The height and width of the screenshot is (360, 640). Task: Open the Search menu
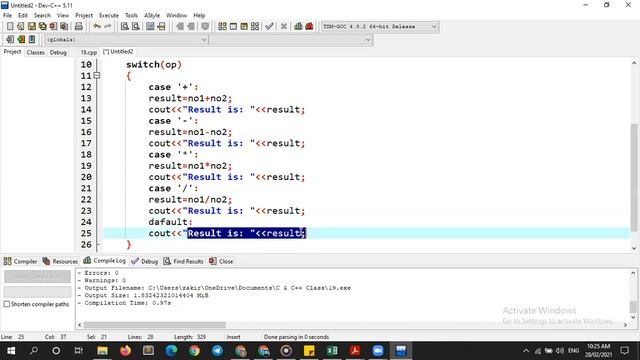[x=42, y=16]
